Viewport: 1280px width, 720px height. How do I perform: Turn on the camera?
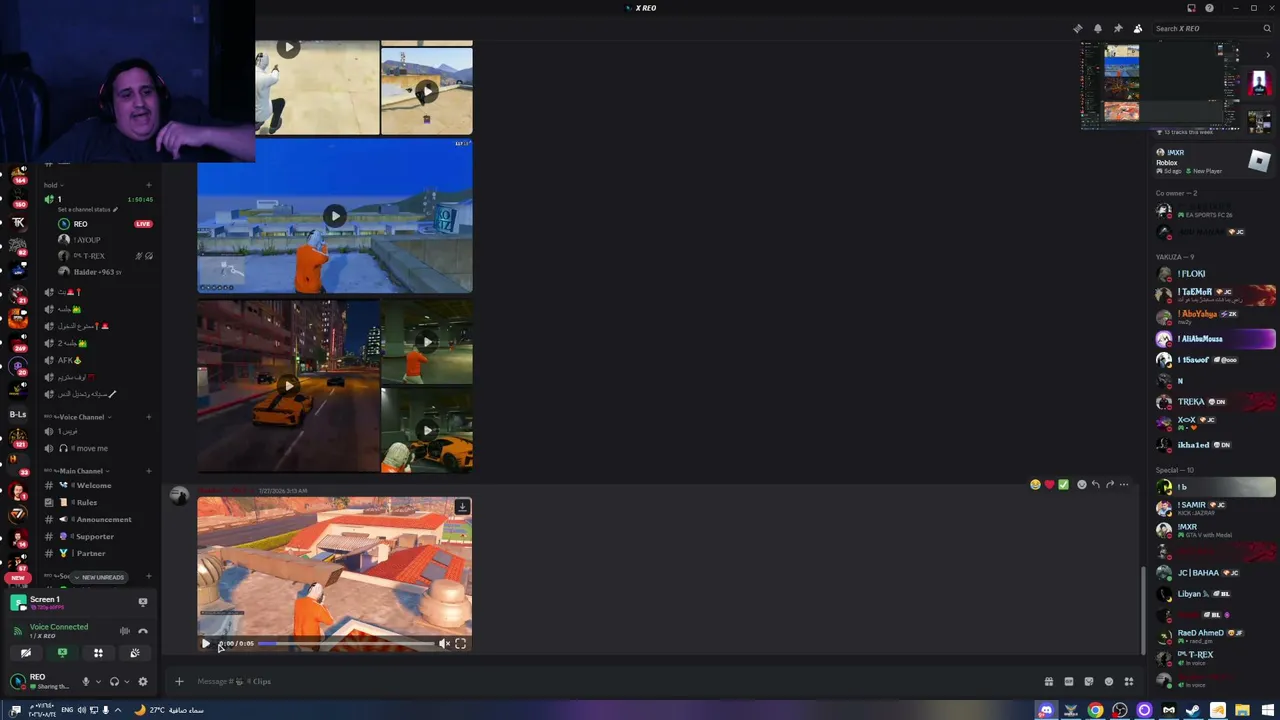click(26, 653)
